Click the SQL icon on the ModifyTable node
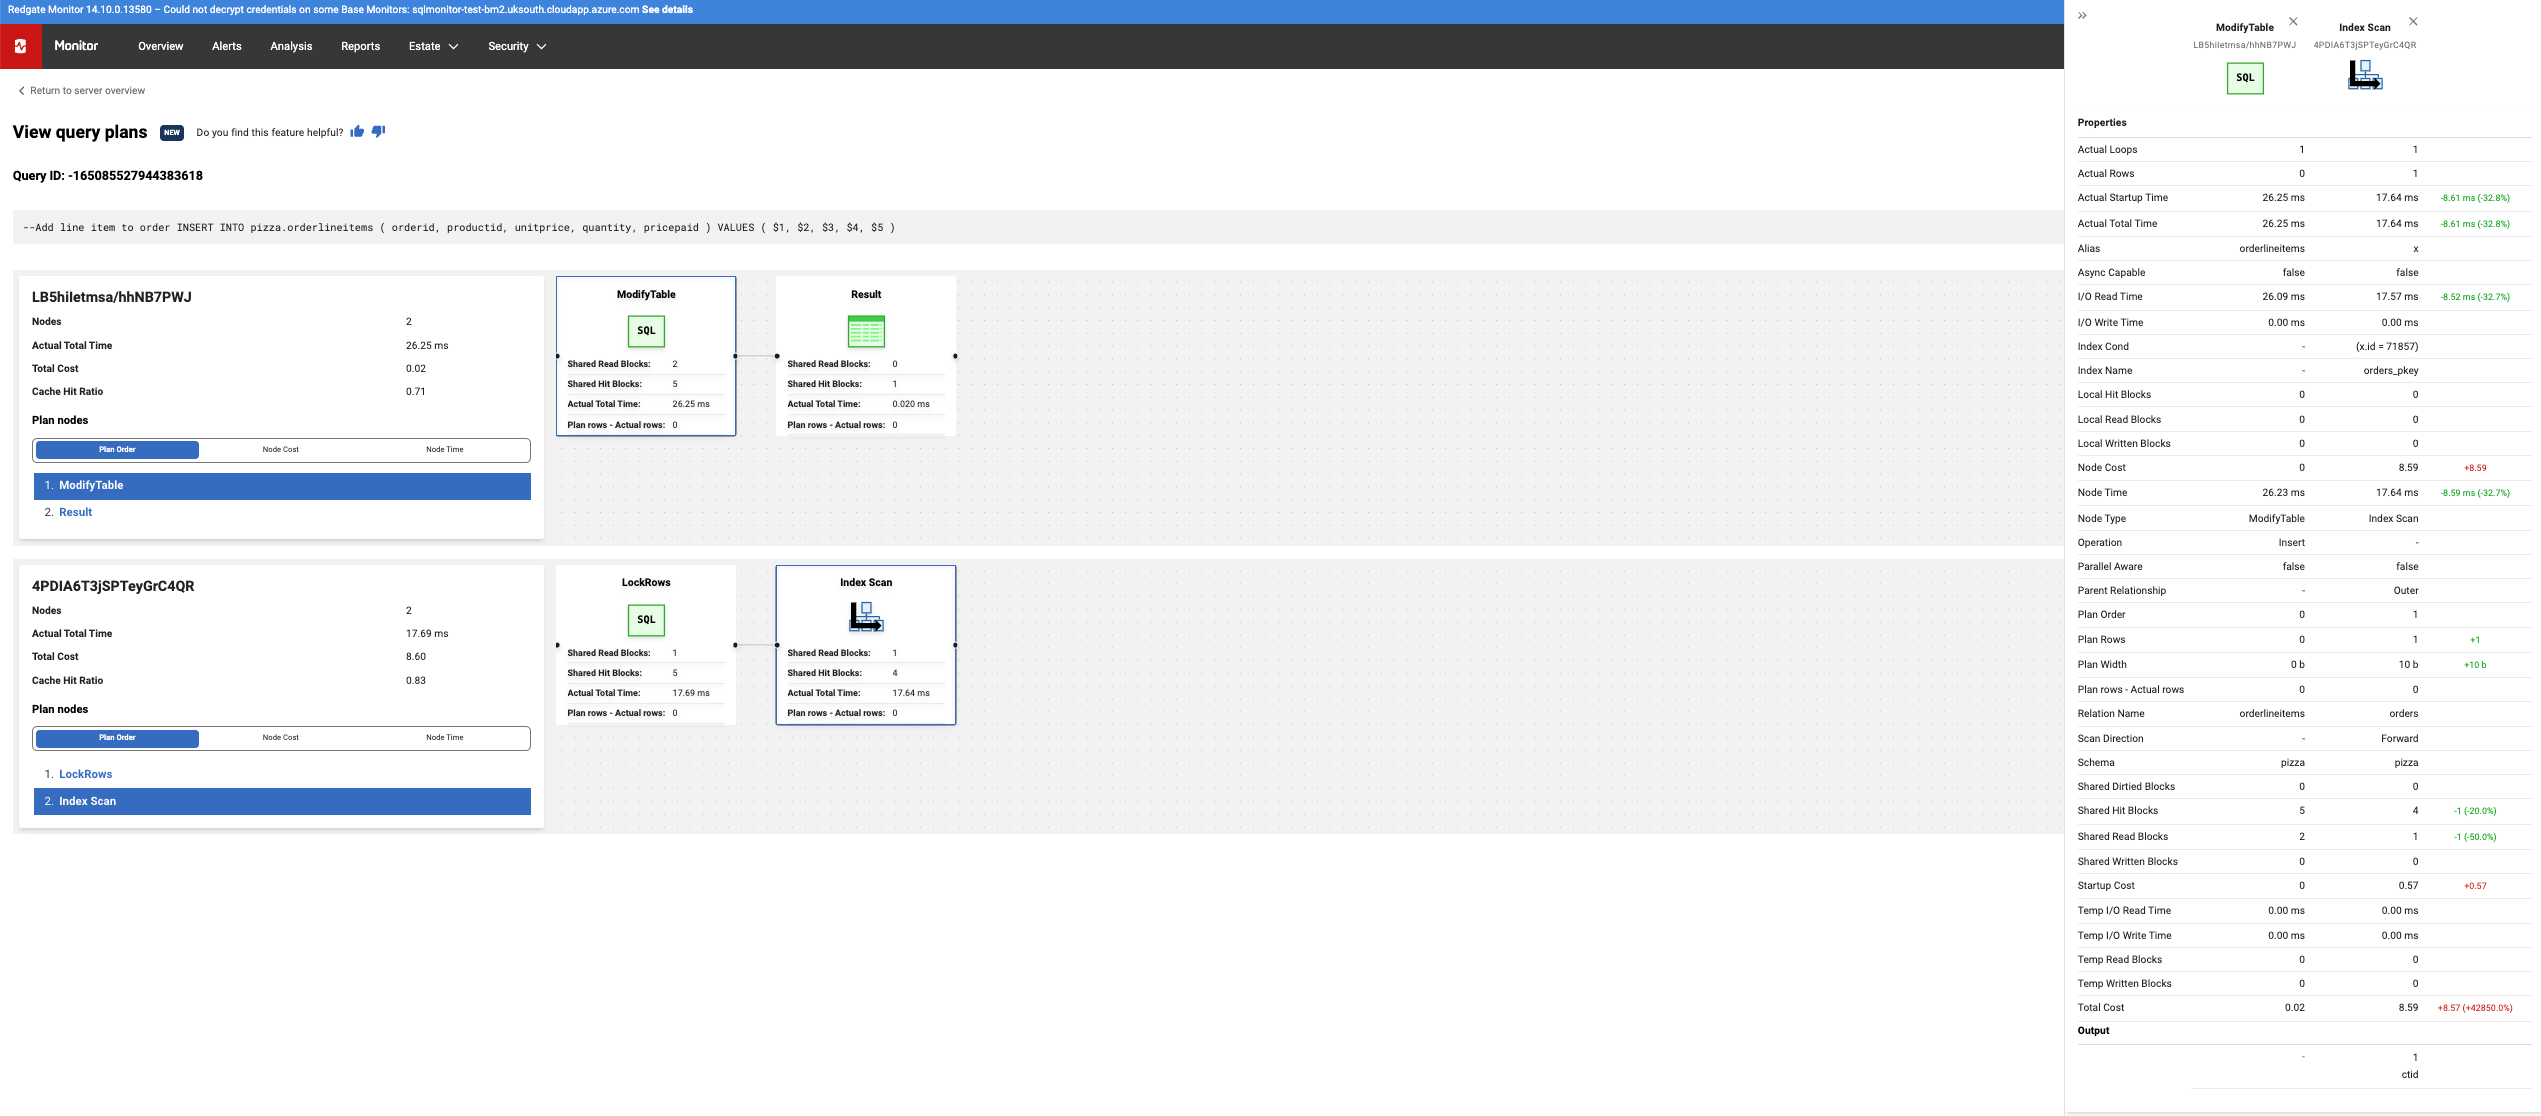Image resolution: width=2541 pixels, height=1116 pixels. (x=645, y=330)
